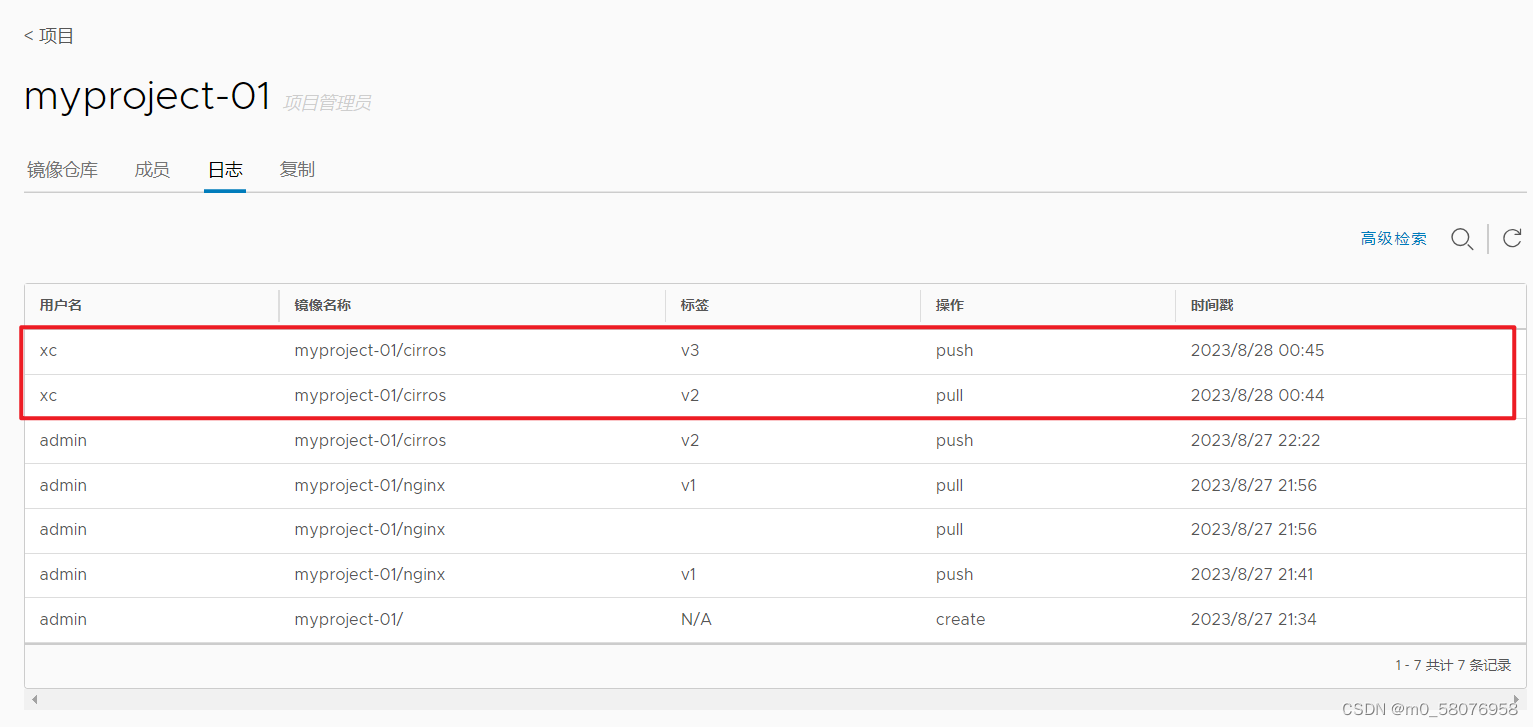This screenshot has width=1533, height=727.
Task: Click the horizontal scrollbar right arrow
Action: [x=1516, y=699]
